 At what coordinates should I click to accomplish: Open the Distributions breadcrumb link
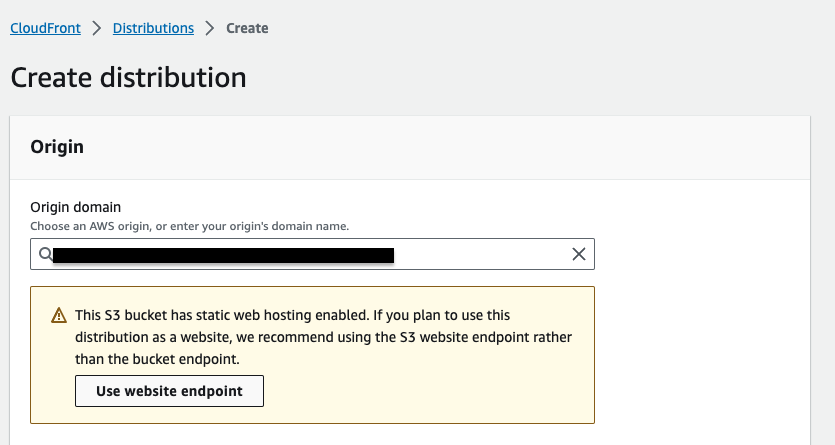pyautogui.click(x=153, y=28)
